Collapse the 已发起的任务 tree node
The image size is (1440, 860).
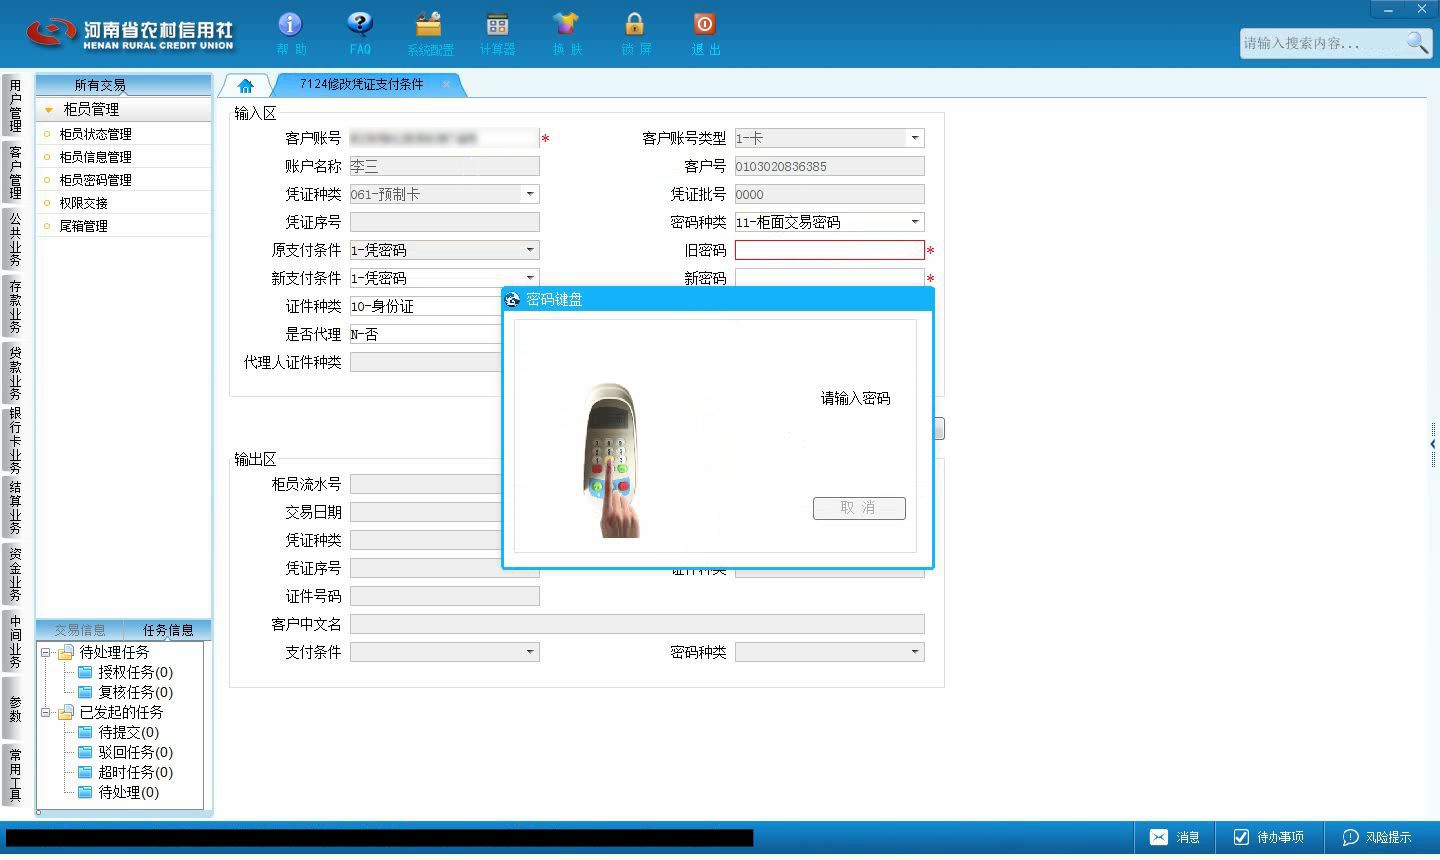click(x=45, y=712)
